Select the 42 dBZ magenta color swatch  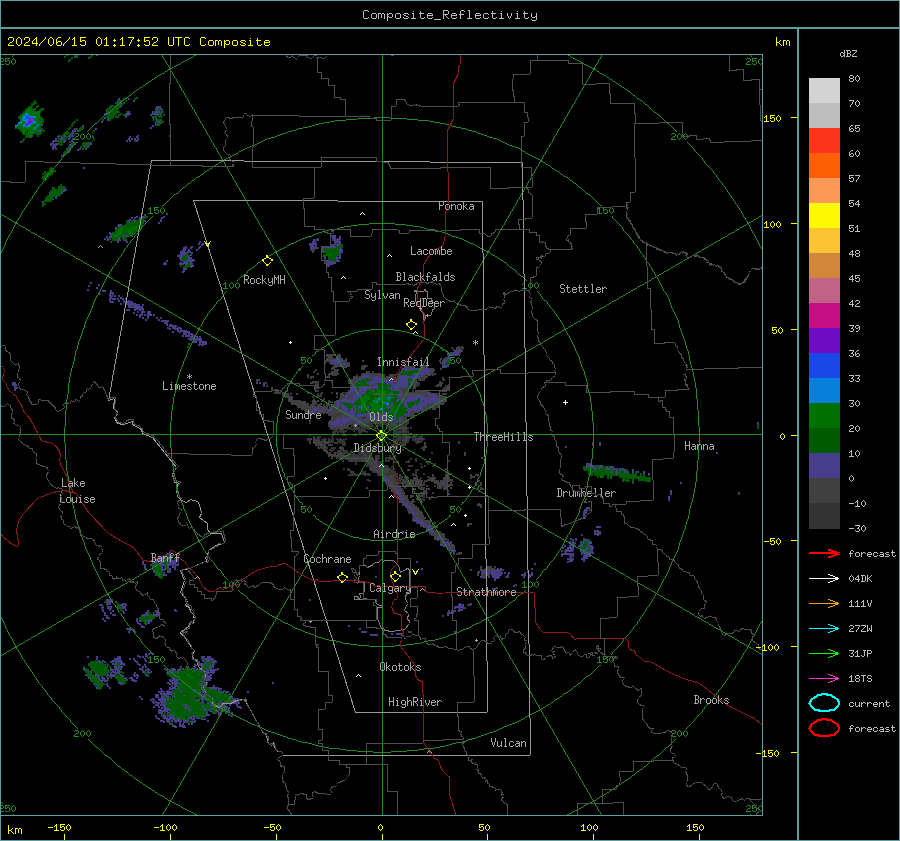824,316
